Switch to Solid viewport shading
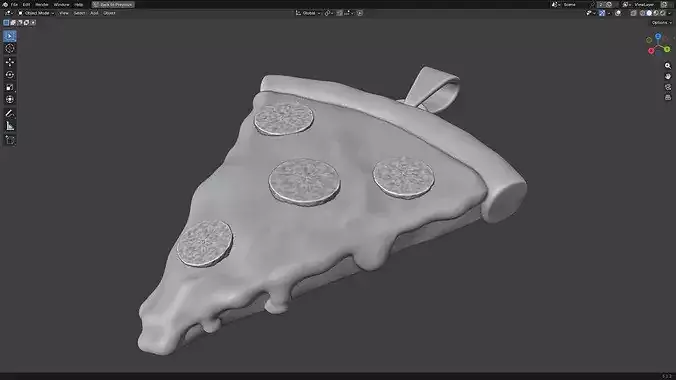 [649, 13]
